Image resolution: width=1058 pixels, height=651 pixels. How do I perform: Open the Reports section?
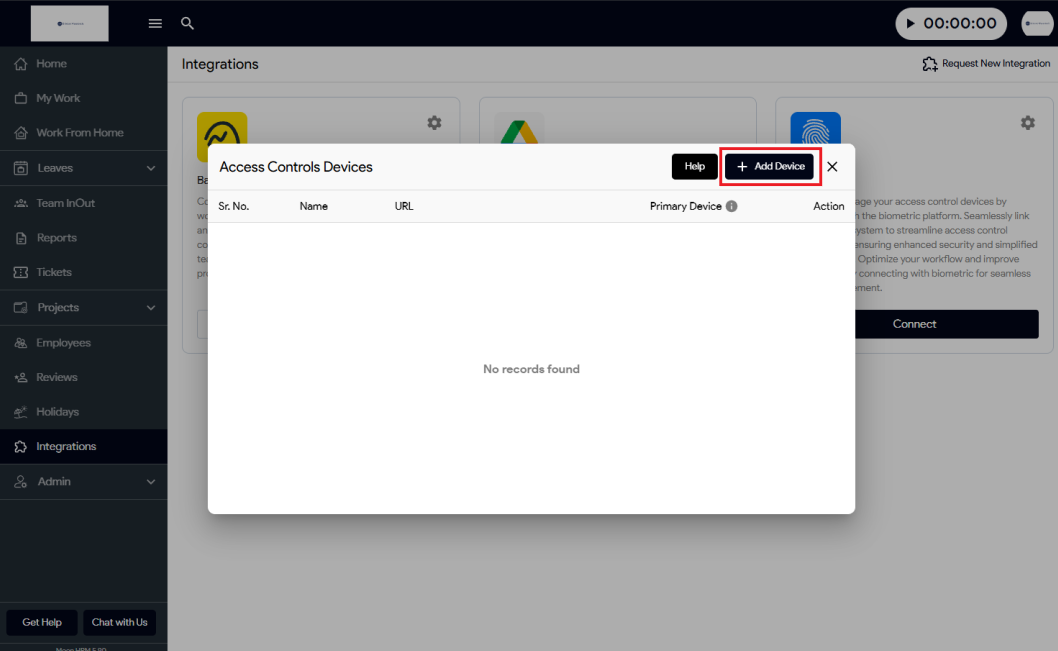click(56, 238)
